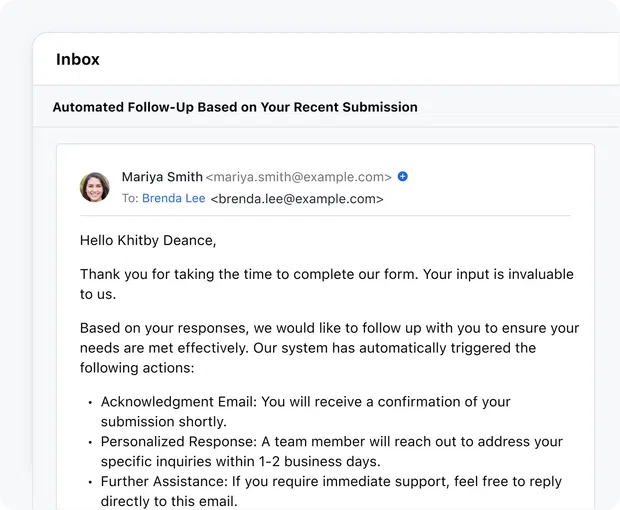Click the 'Further Assistance' bullet item

pos(331,491)
